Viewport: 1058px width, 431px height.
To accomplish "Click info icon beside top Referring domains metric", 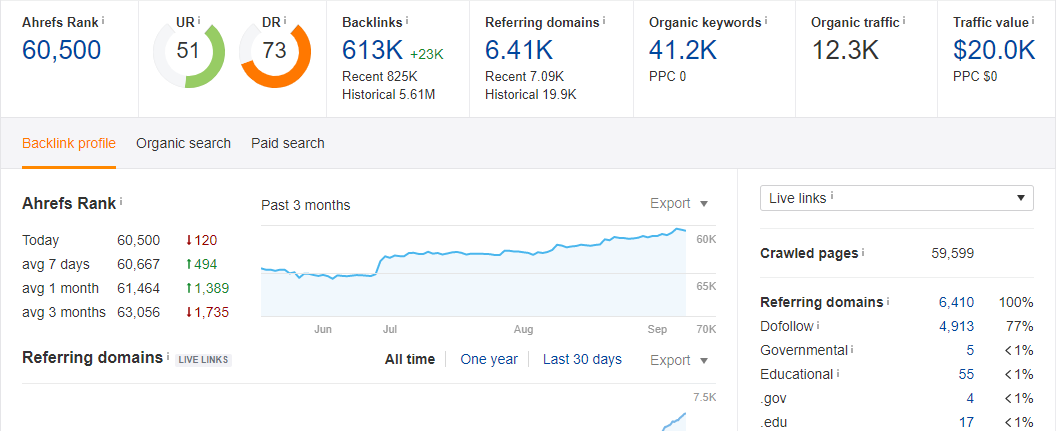I will (x=604, y=20).
